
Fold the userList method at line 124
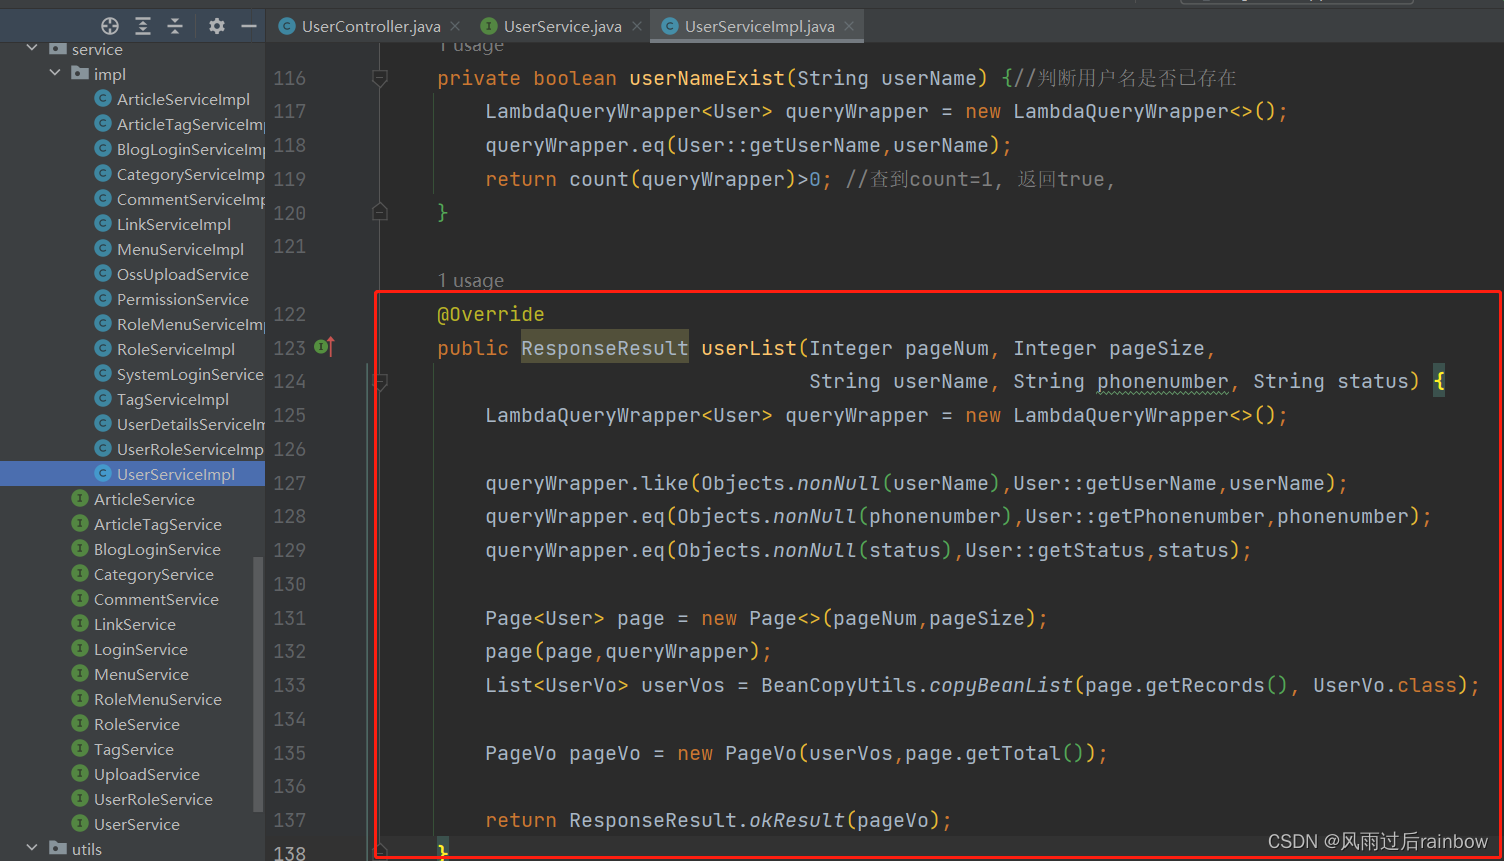click(380, 381)
